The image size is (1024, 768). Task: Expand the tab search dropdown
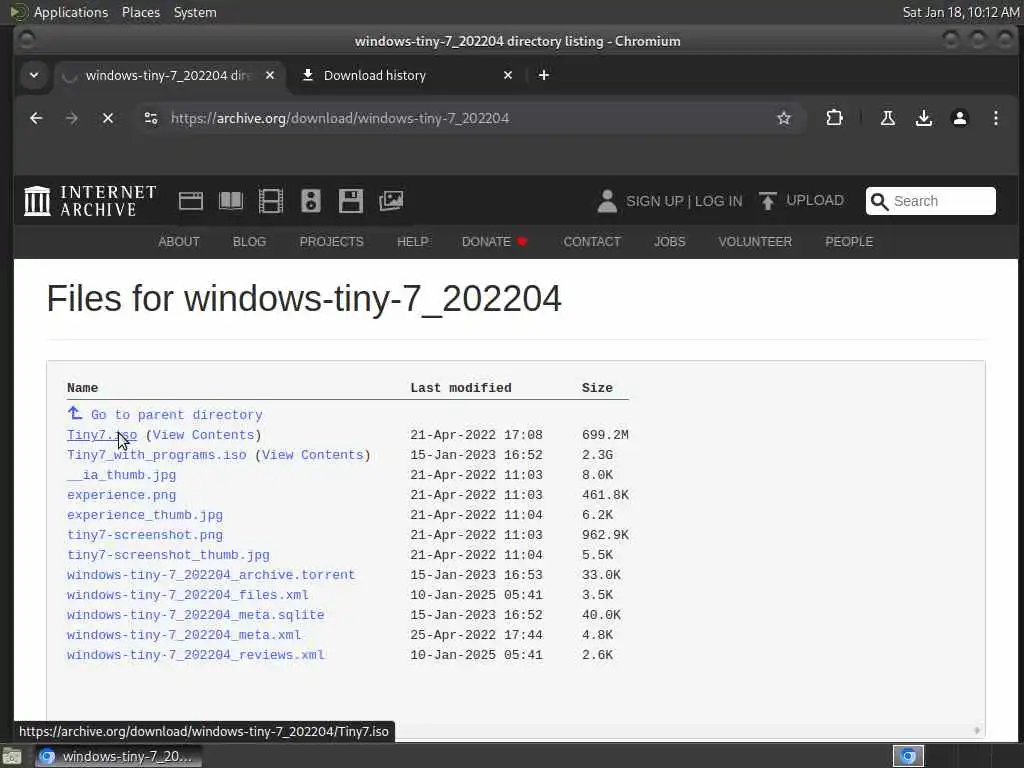pos(34,75)
